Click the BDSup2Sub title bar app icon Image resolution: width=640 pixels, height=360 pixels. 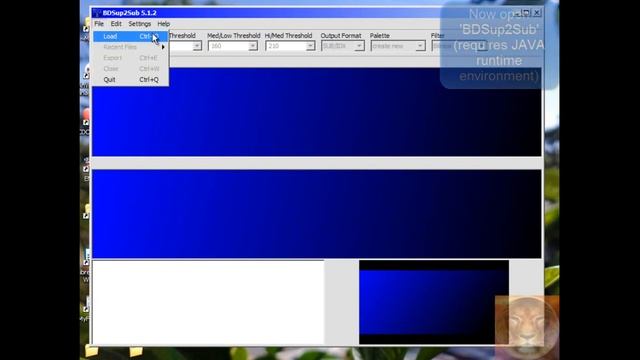[x=97, y=13]
